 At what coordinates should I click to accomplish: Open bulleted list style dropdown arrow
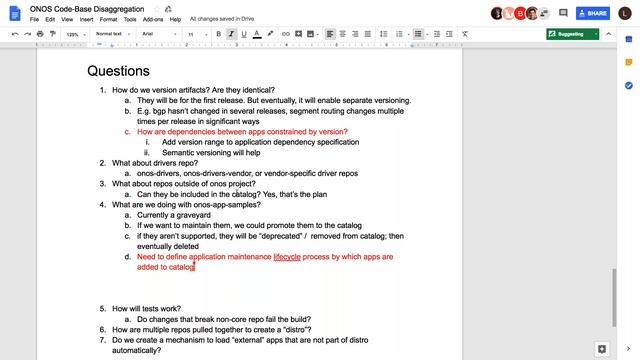[x=427, y=35]
